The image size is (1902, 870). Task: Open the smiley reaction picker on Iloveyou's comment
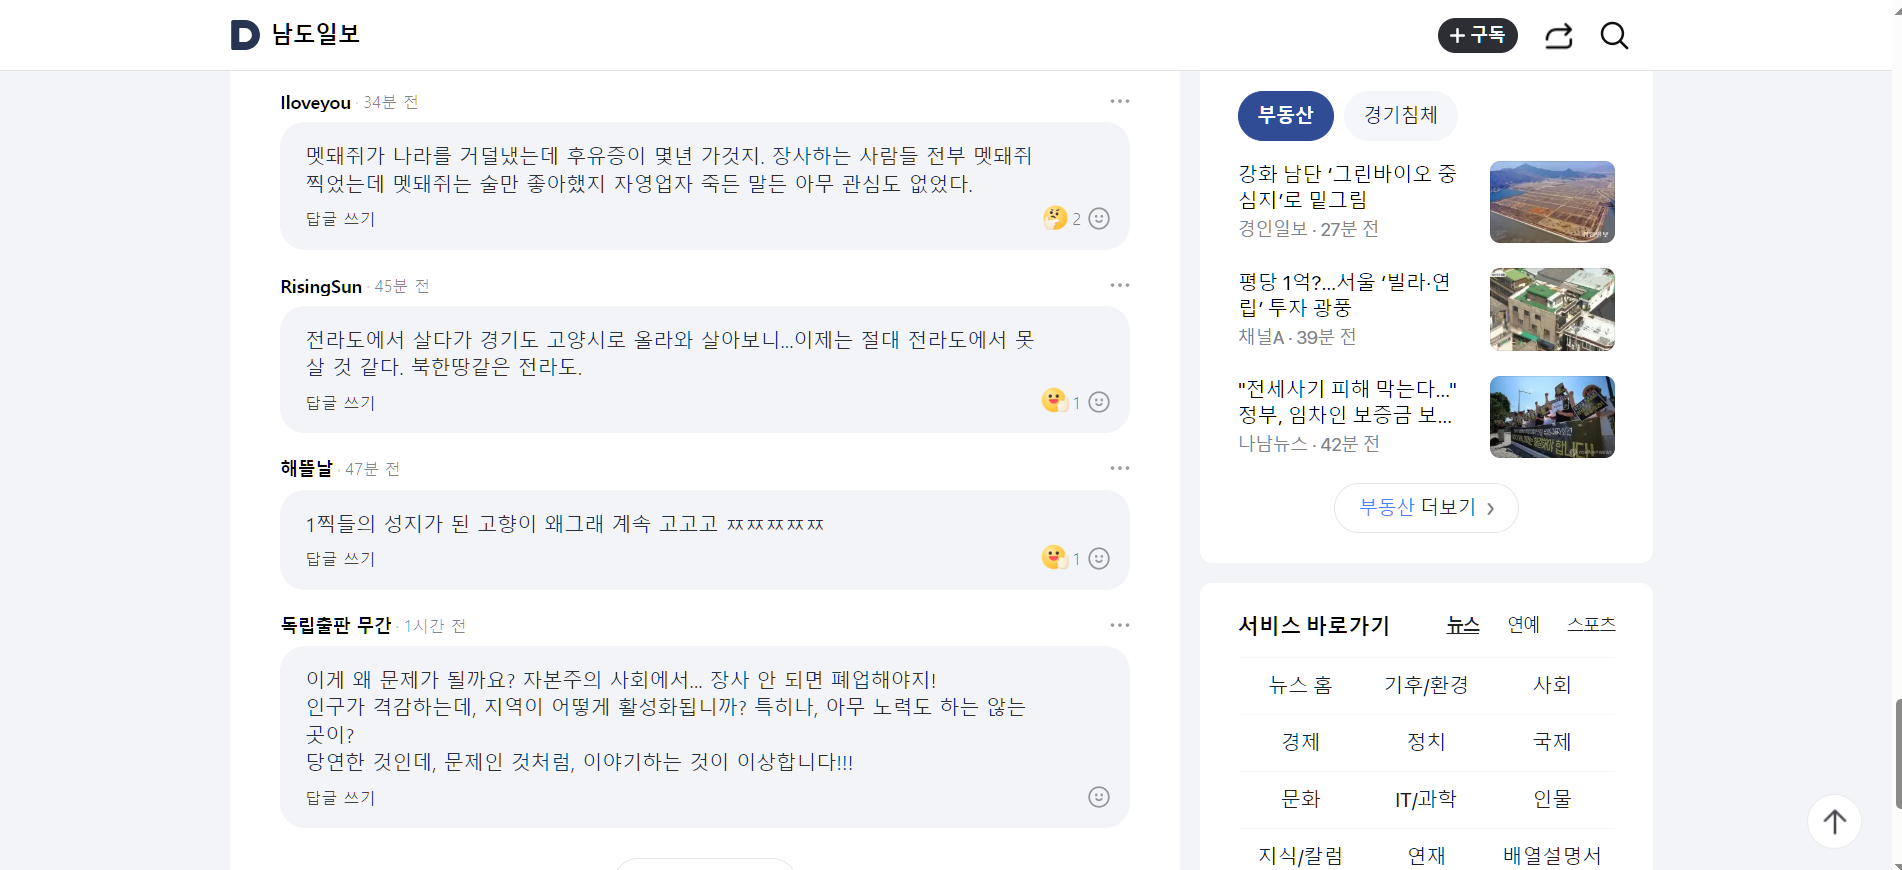(1099, 218)
